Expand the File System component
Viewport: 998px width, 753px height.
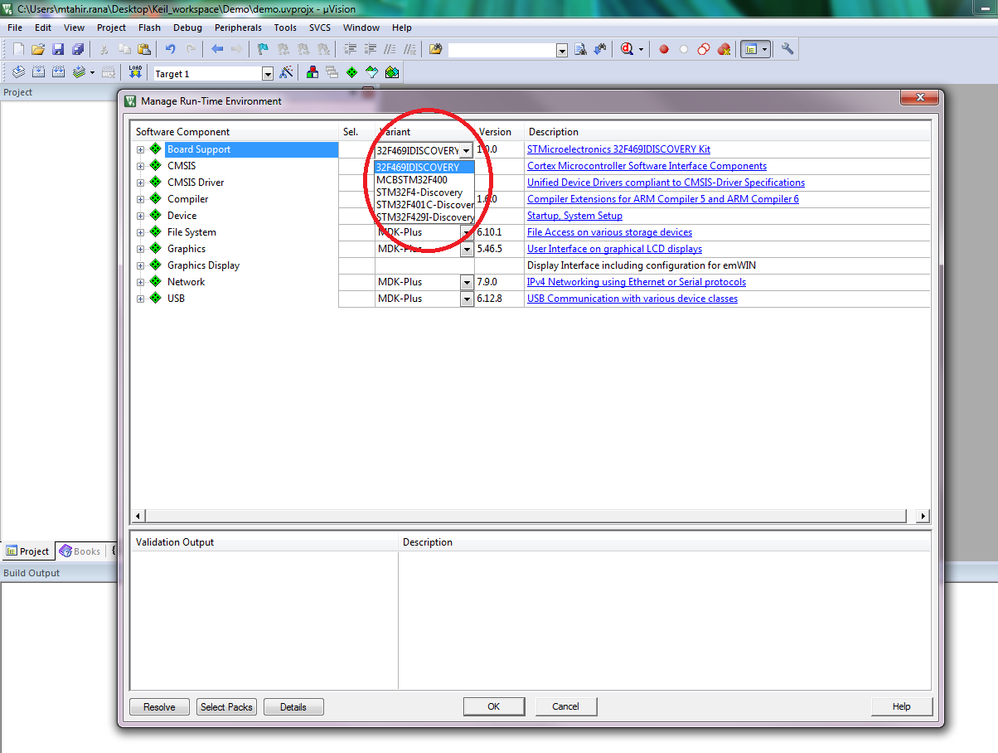[x=140, y=232]
